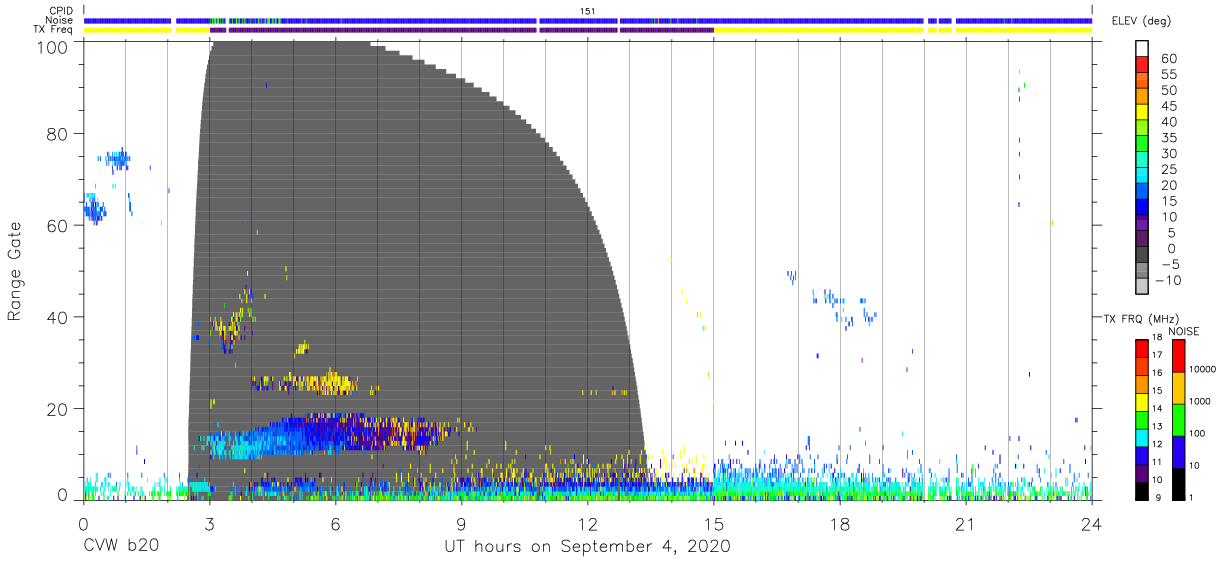Click the 24 tick label on UT hours axis
1228x567 pixels.
tap(1092, 523)
